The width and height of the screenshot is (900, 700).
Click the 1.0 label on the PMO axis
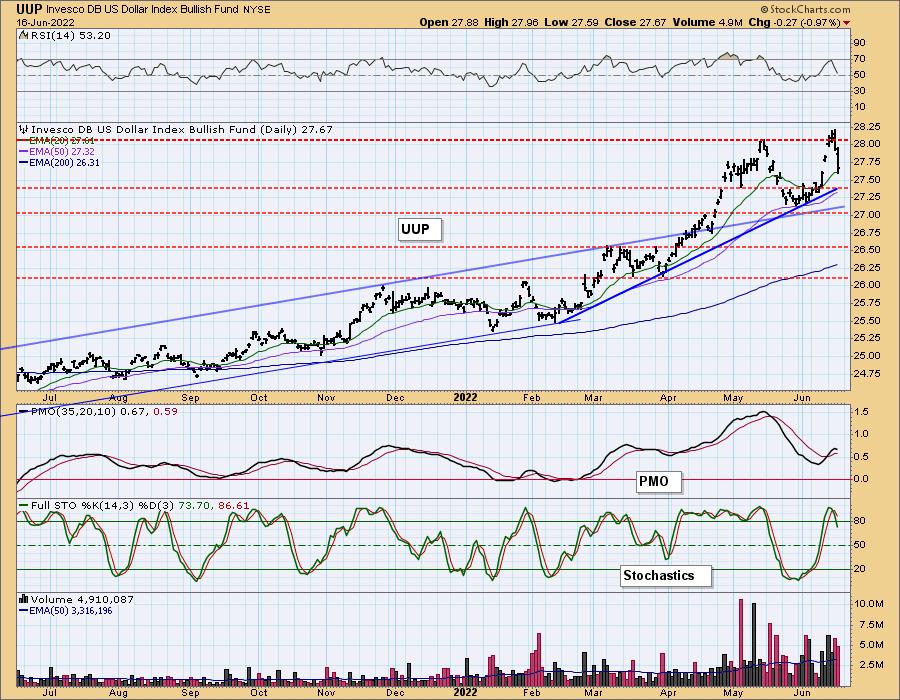[x=861, y=434]
